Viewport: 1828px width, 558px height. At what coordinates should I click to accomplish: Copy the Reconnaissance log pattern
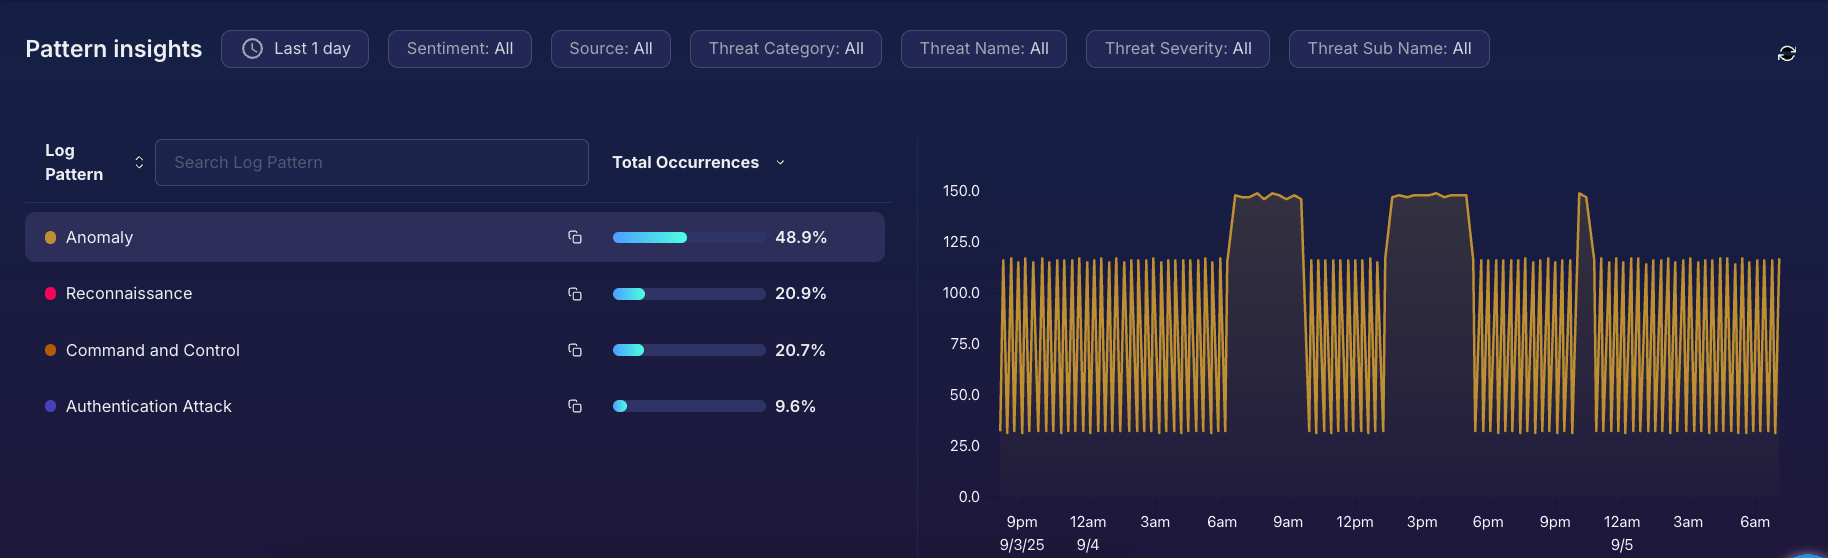pyautogui.click(x=575, y=294)
